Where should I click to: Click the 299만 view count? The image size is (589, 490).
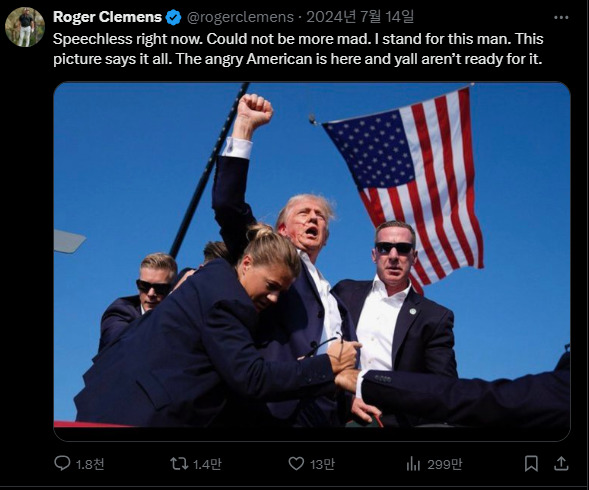(x=445, y=464)
